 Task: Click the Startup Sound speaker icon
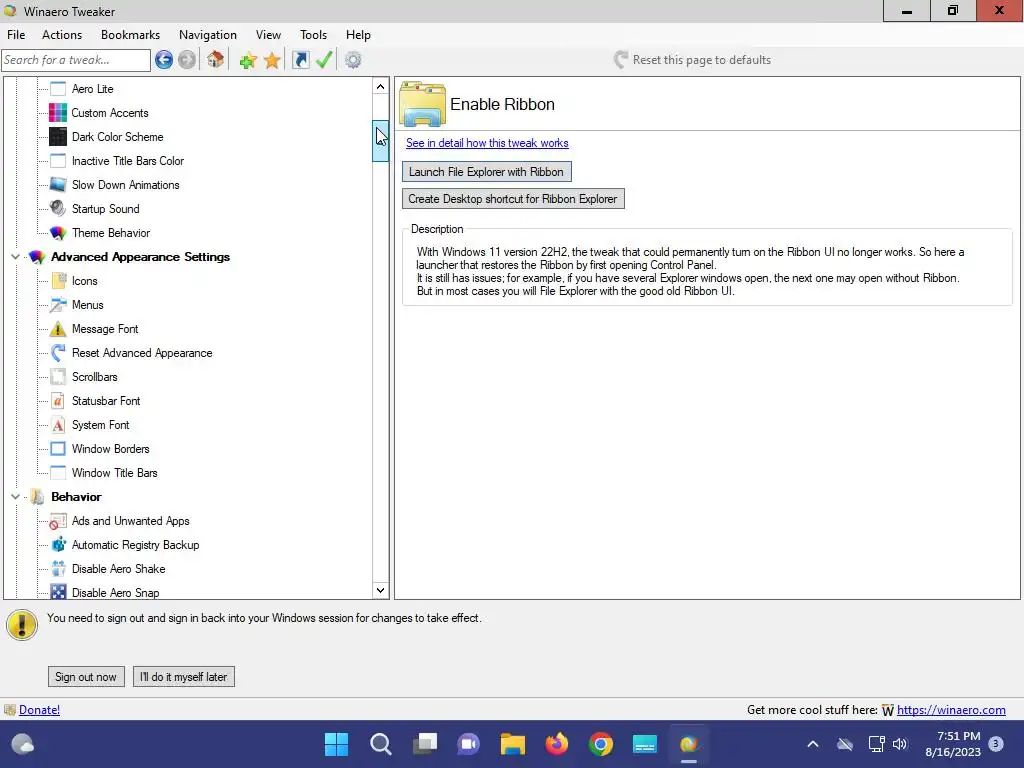[58, 208]
